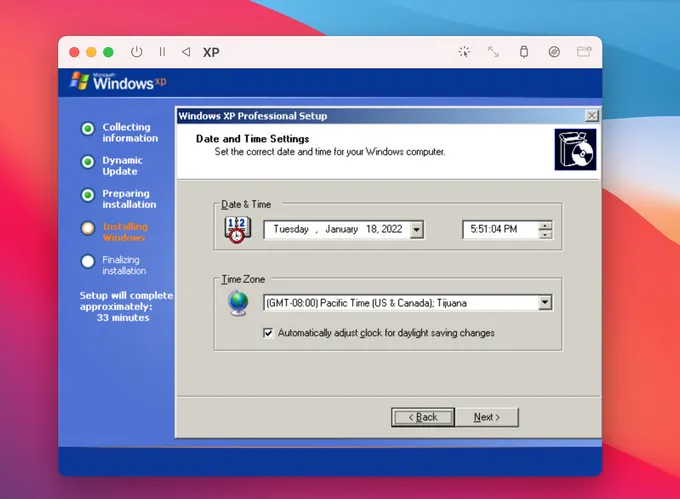Click the Installing Windows step indicator

88,228
